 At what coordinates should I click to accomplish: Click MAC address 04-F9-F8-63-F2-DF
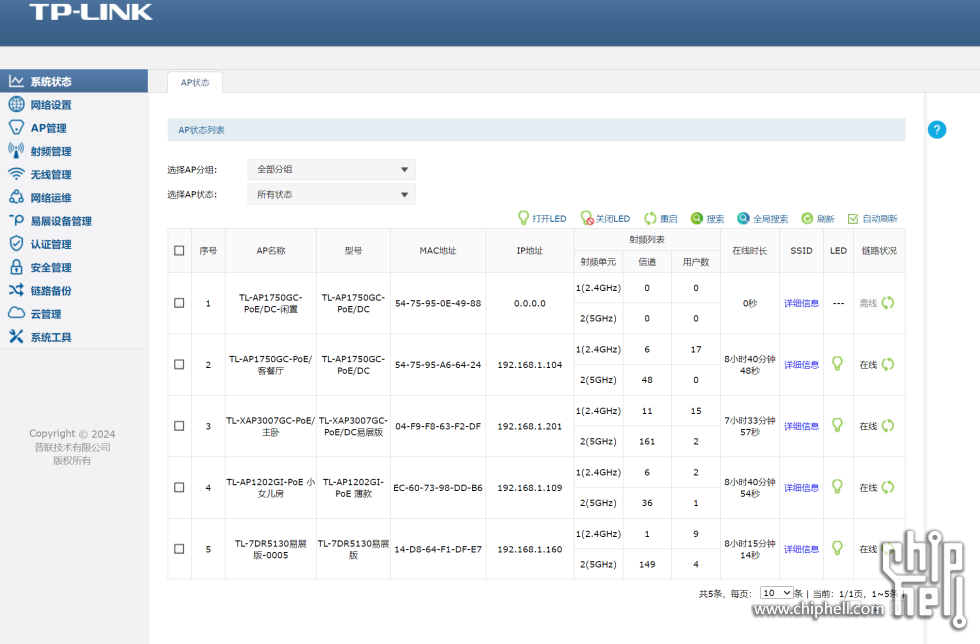[x=438, y=426]
